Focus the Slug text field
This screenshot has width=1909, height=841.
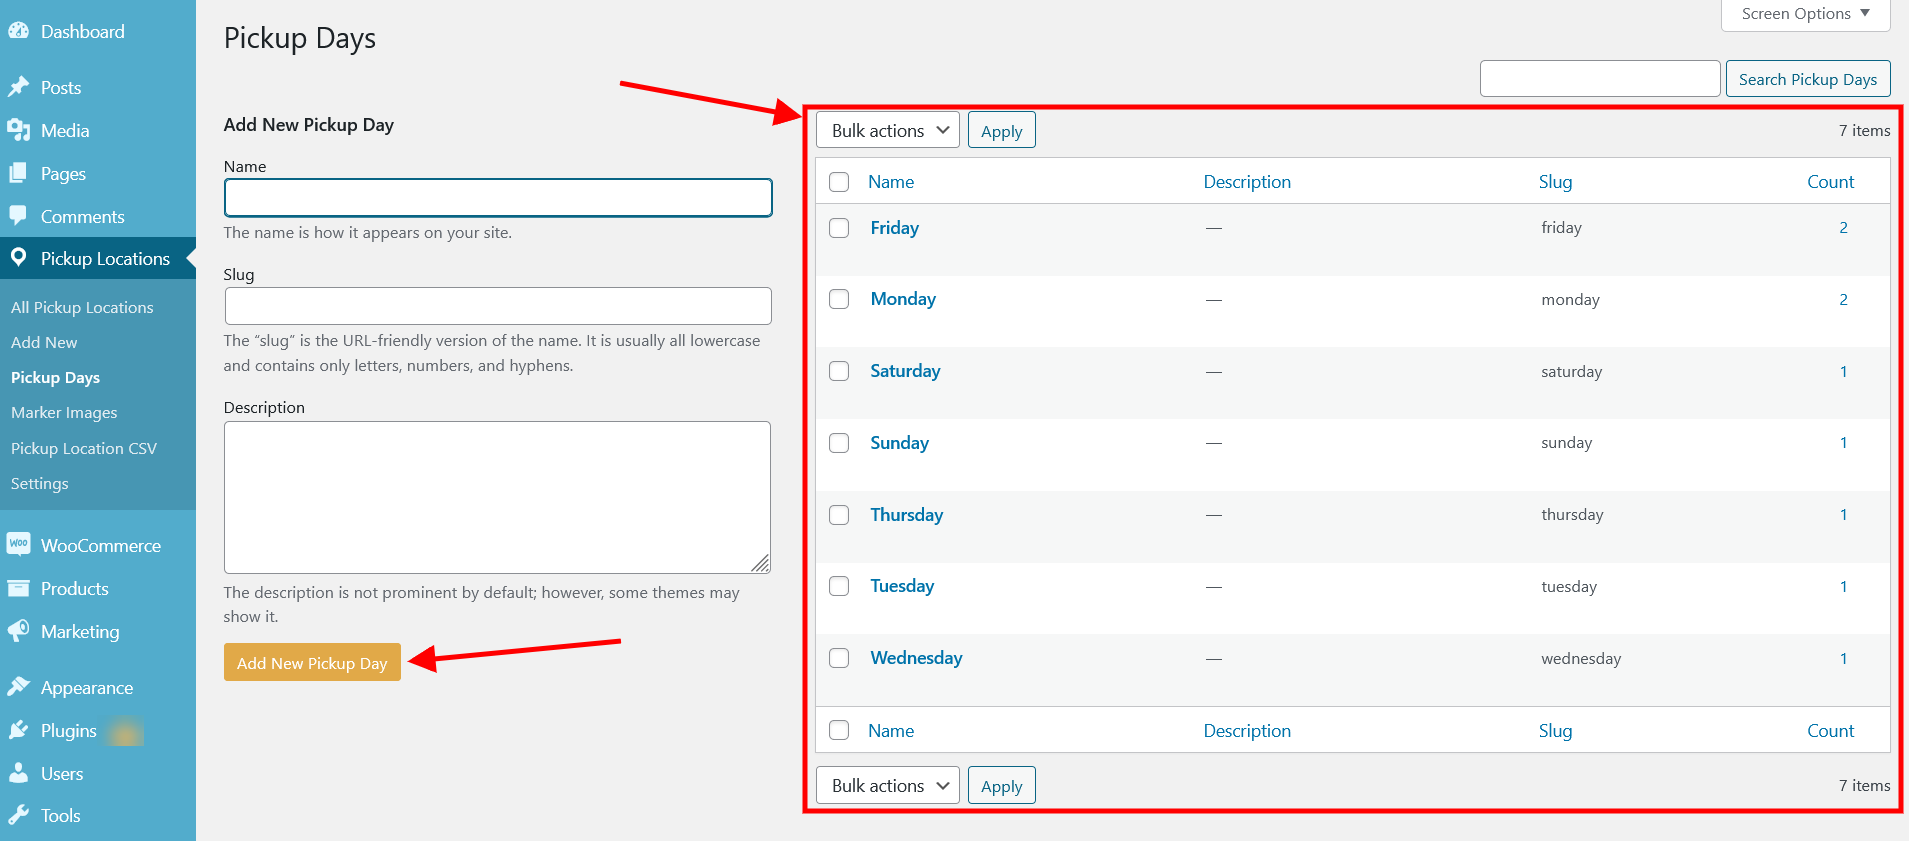498,306
